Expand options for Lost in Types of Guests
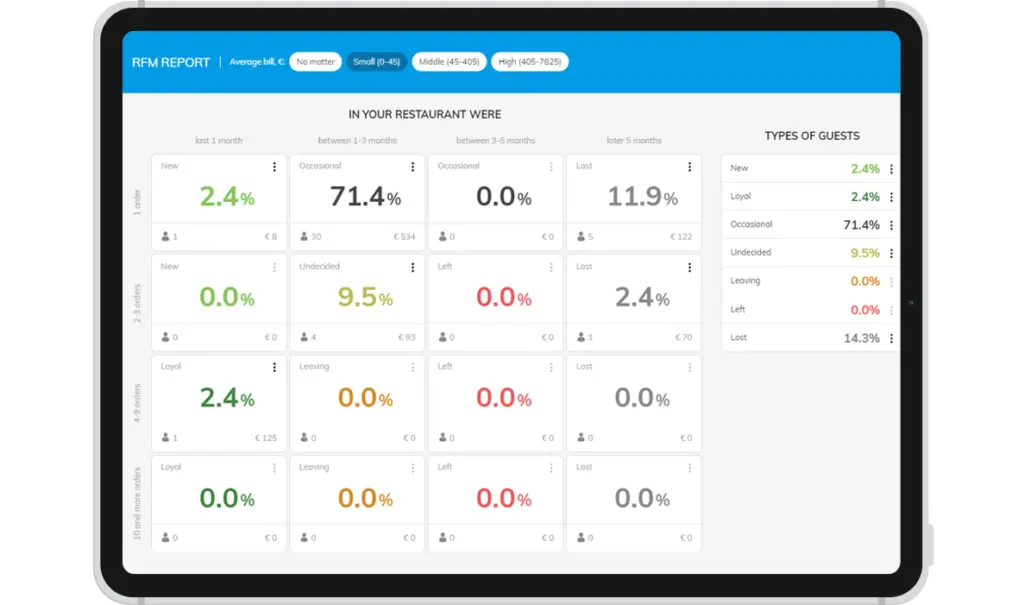 (x=891, y=339)
